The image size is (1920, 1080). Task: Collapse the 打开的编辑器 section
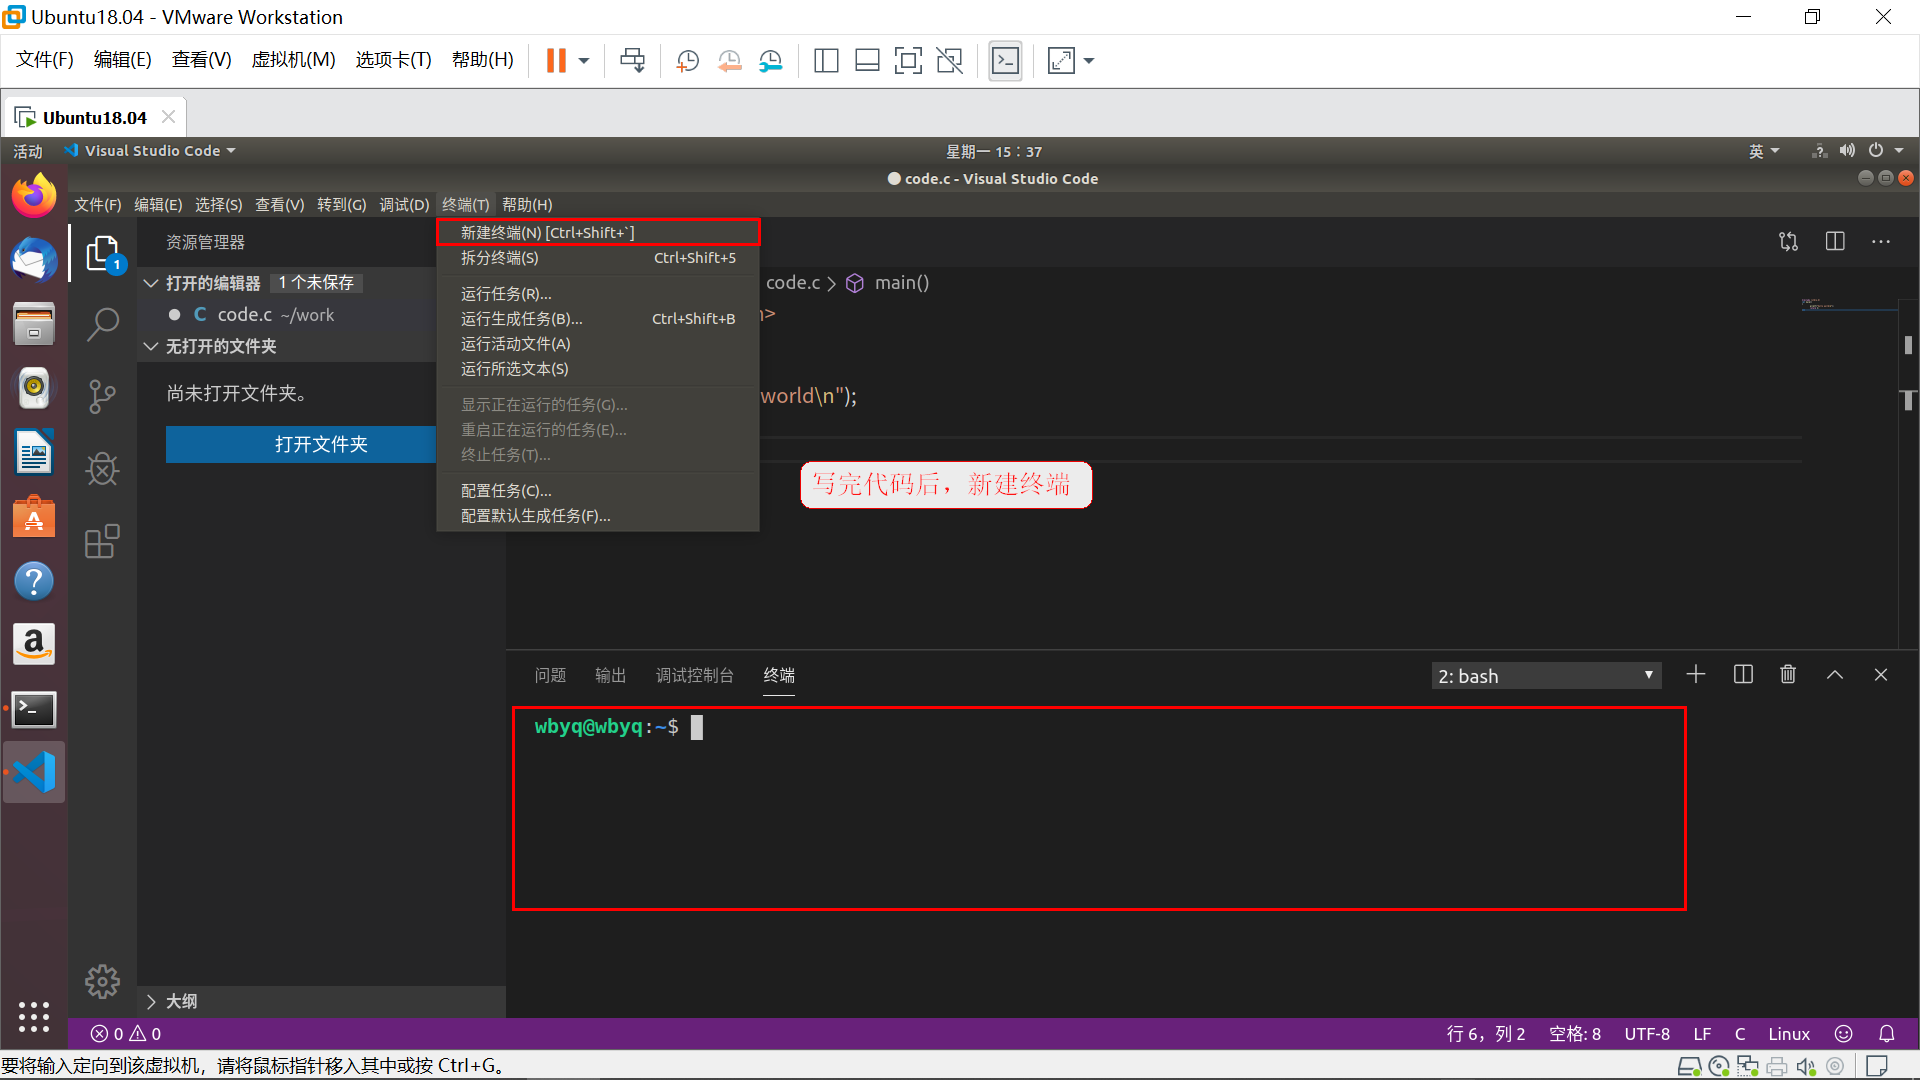(152, 283)
